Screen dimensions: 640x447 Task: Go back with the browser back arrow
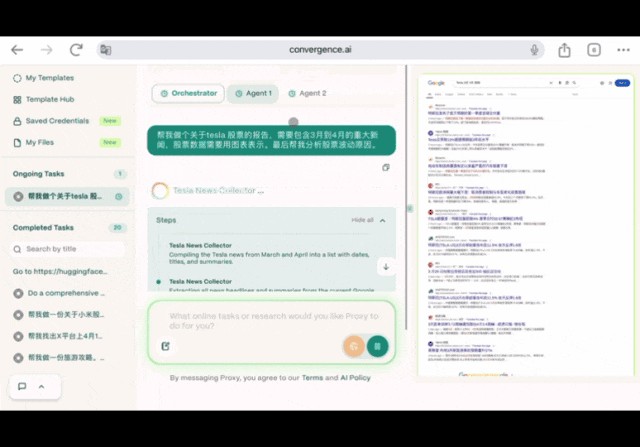17,50
